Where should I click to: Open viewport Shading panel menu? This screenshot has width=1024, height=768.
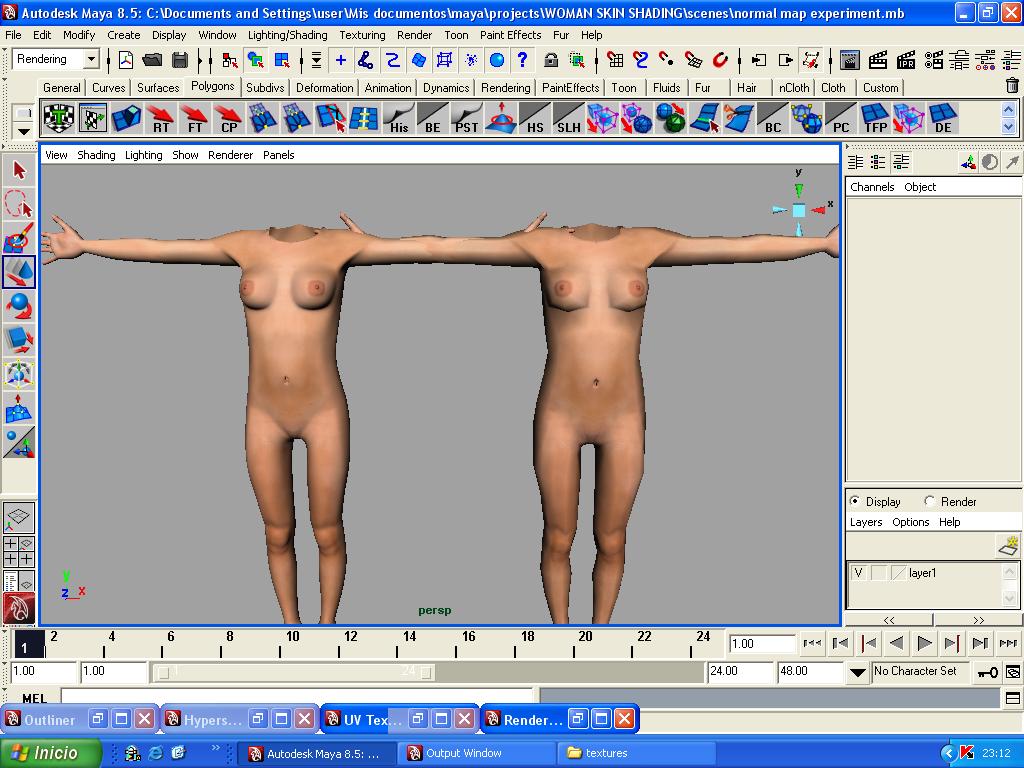96,155
